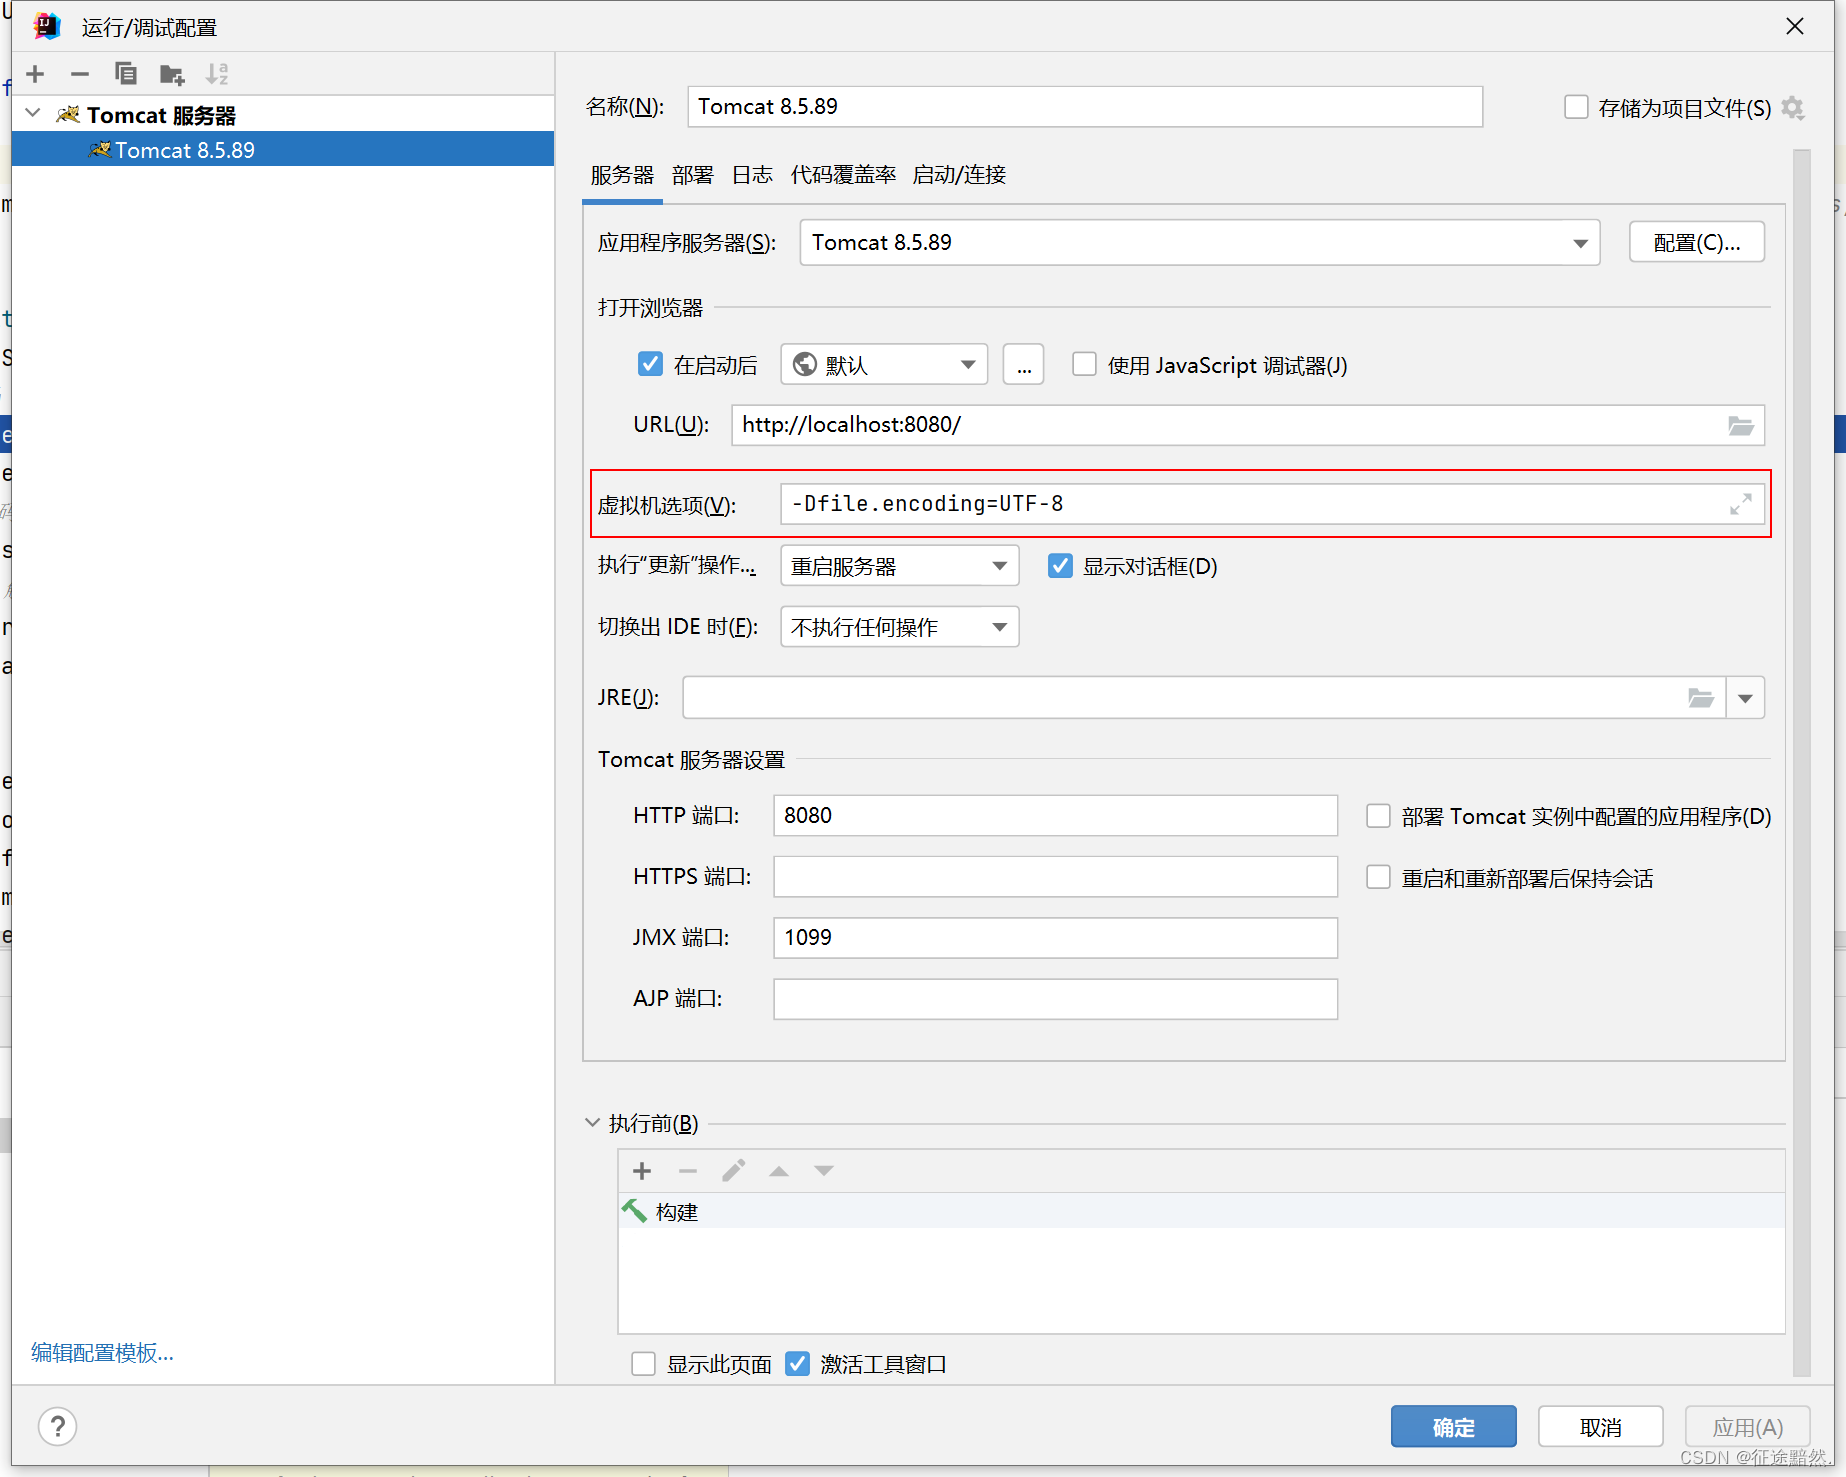
Task: Select Tomcat 8.5.89 configuration in tree
Action: [x=283, y=149]
